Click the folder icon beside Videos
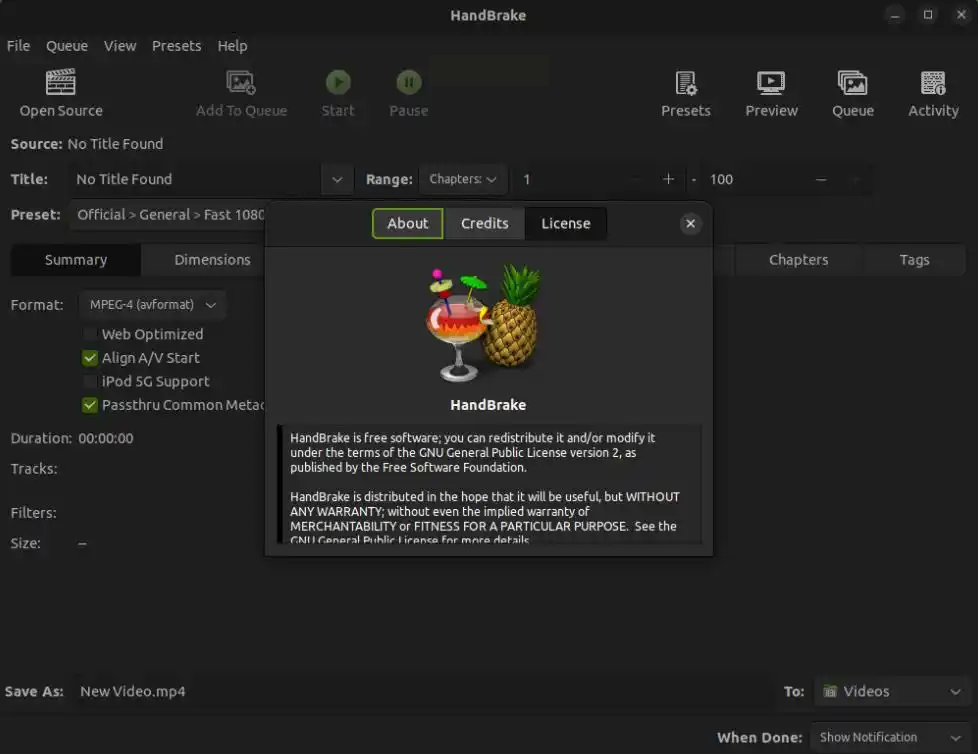The width and height of the screenshot is (978, 754). (830, 691)
